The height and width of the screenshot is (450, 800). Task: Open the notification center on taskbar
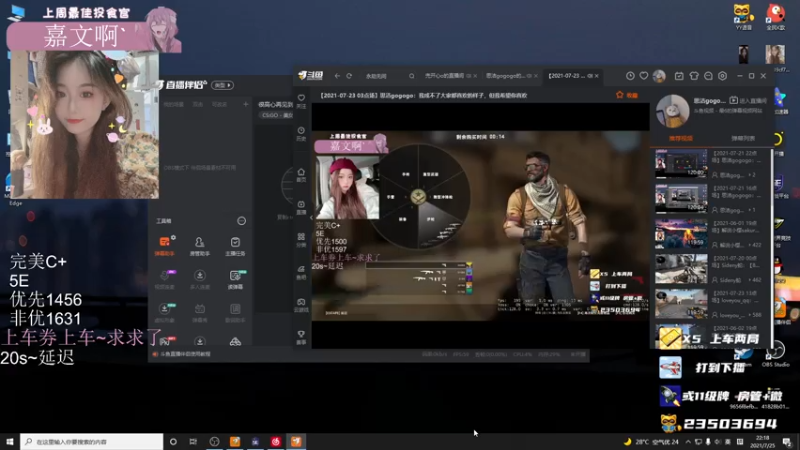(787, 442)
